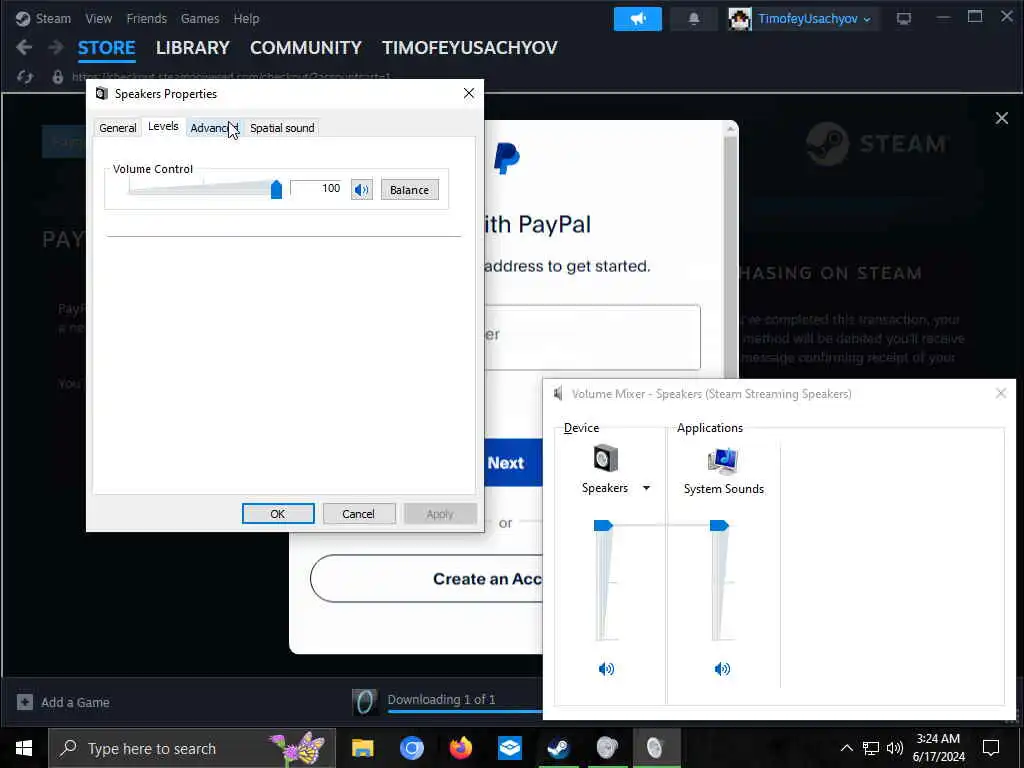Screen dimensions: 1024x768
Task: Cancel the Speakers Properties dialog
Action: 359,514
